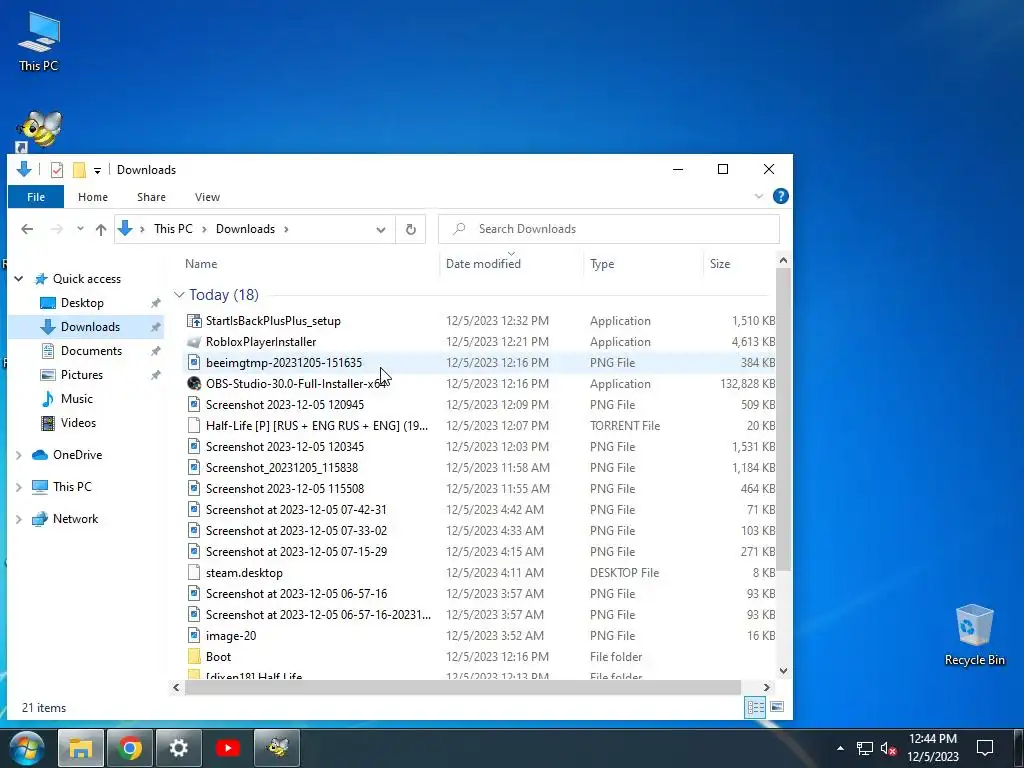
Task: Switch to Large icons view layout
Action: point(776,707)
